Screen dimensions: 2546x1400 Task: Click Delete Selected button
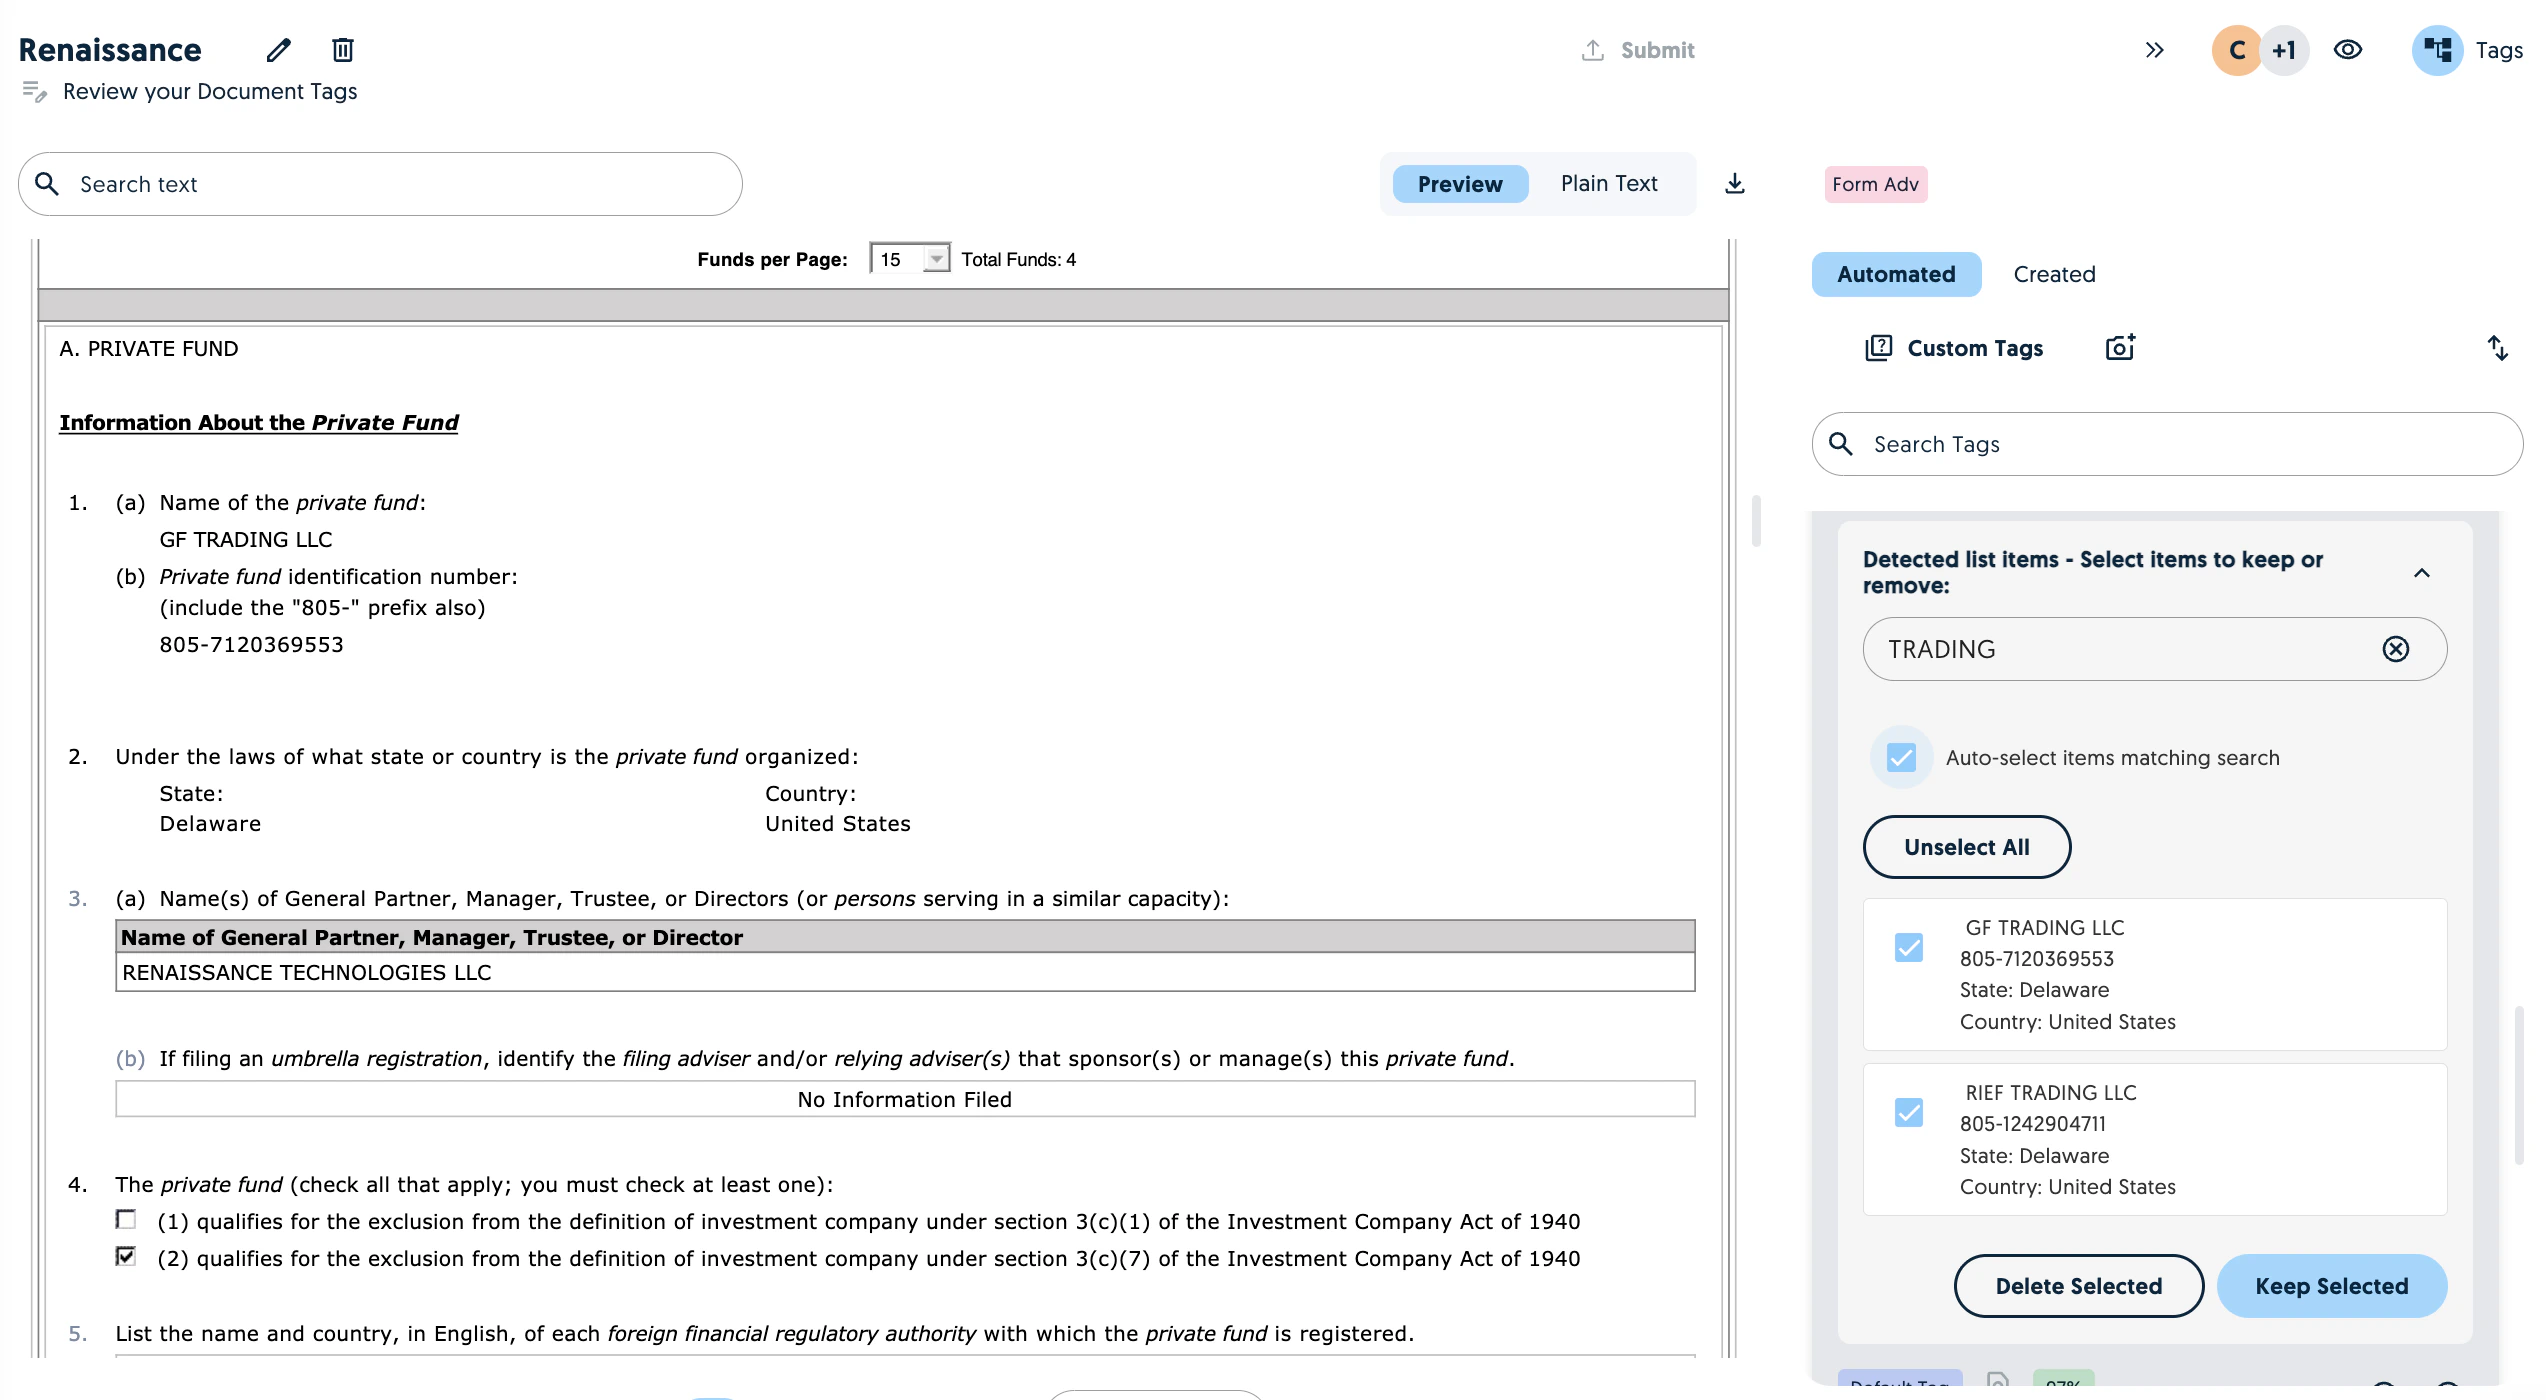point(2078,1286)
